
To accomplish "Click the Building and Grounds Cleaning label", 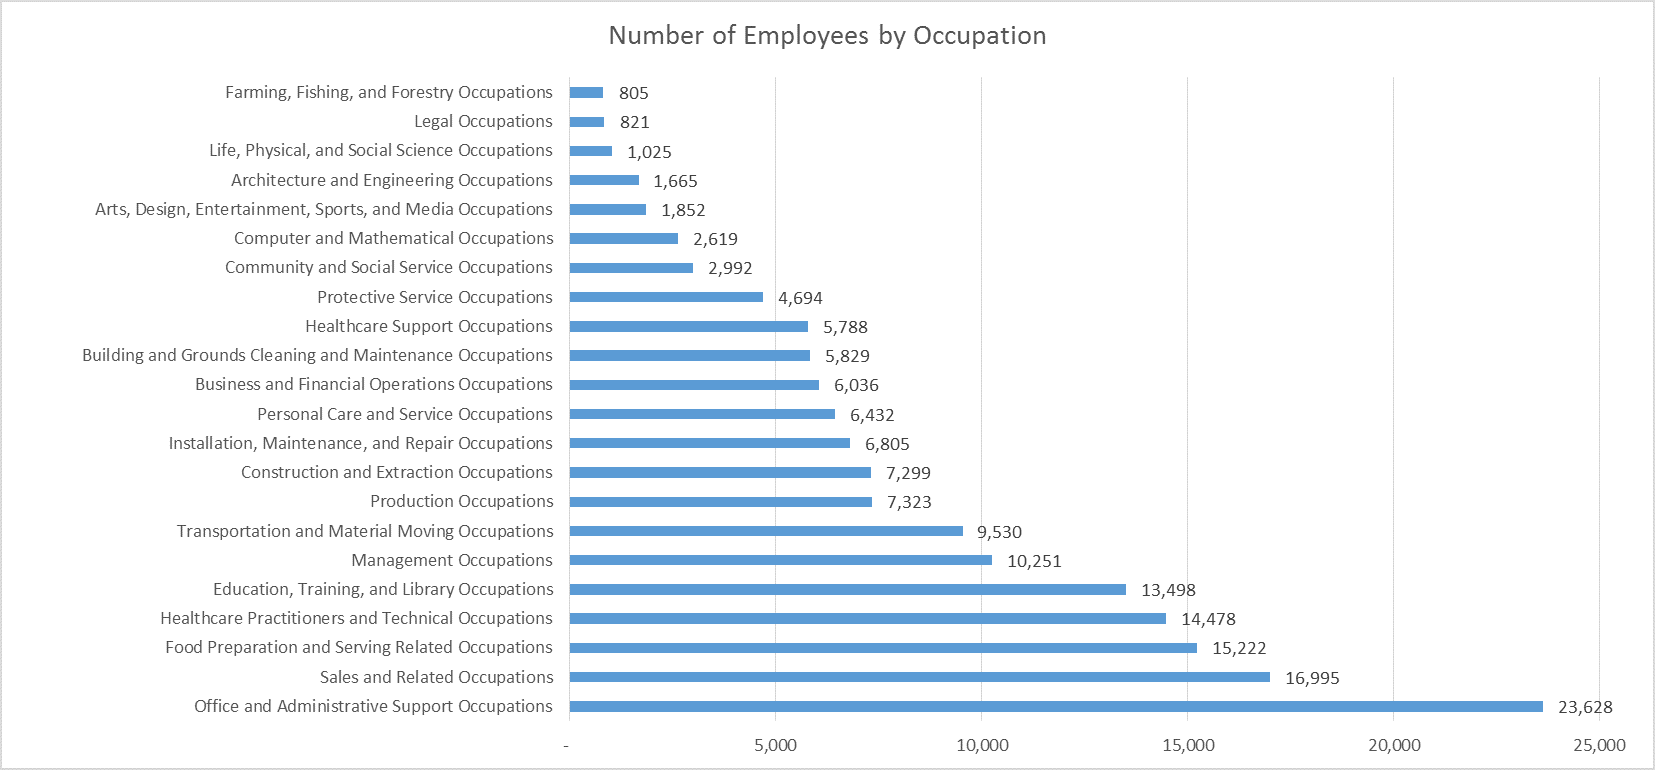I will [317, 355].
